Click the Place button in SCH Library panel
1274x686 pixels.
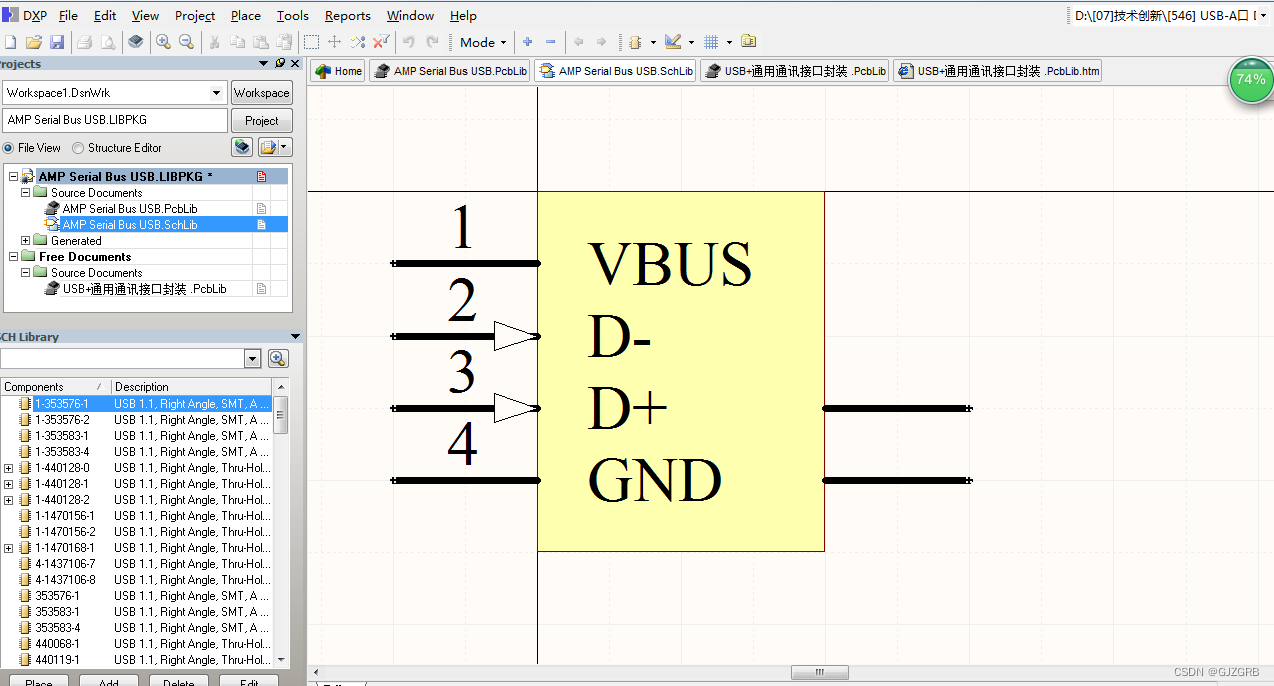click(38, 681)
